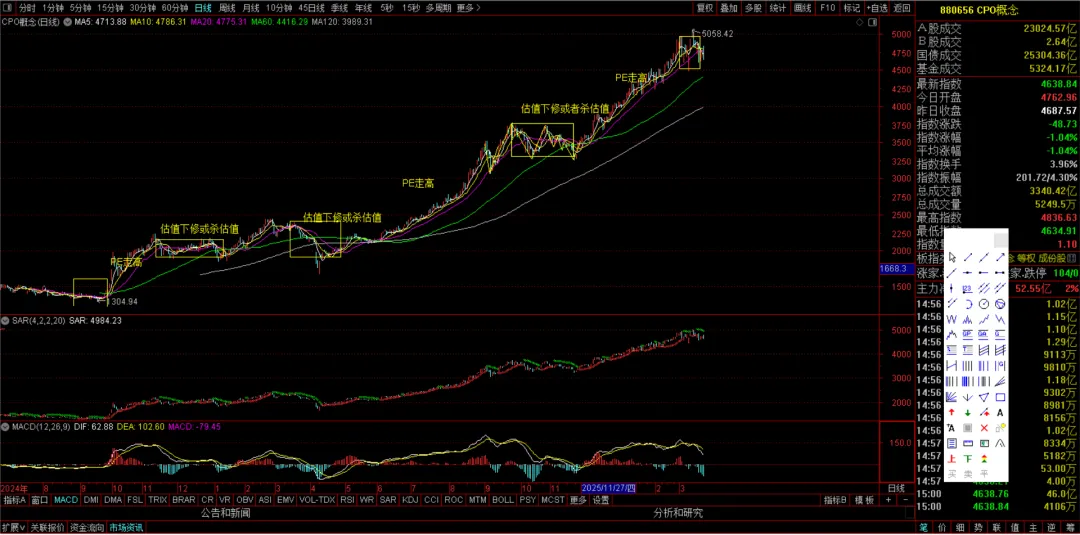Select the triangle drawing tool
This screenshot has height=535, width=1080.
tap(984, 397)
